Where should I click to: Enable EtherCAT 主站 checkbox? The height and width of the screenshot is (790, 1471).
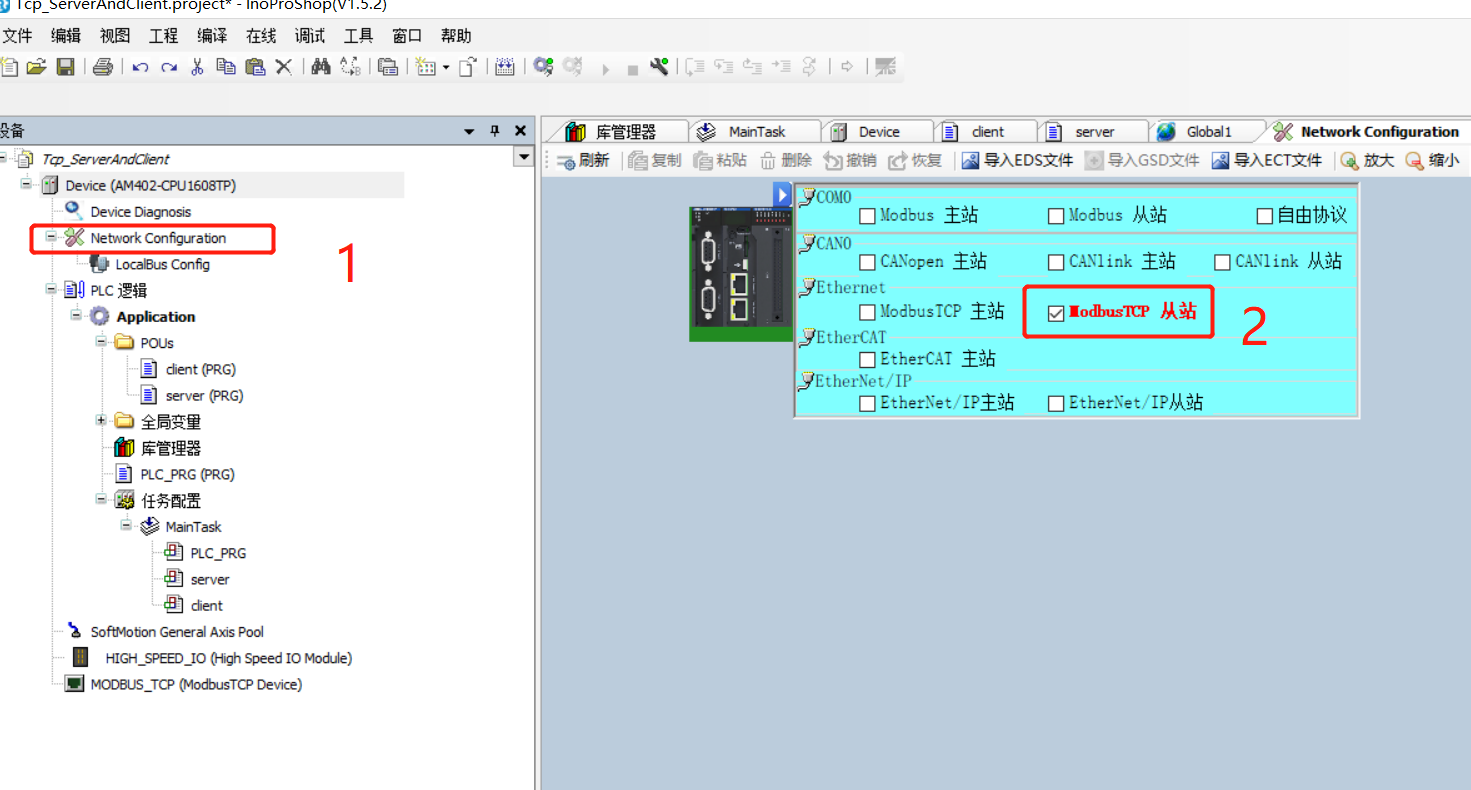(867, 359)
